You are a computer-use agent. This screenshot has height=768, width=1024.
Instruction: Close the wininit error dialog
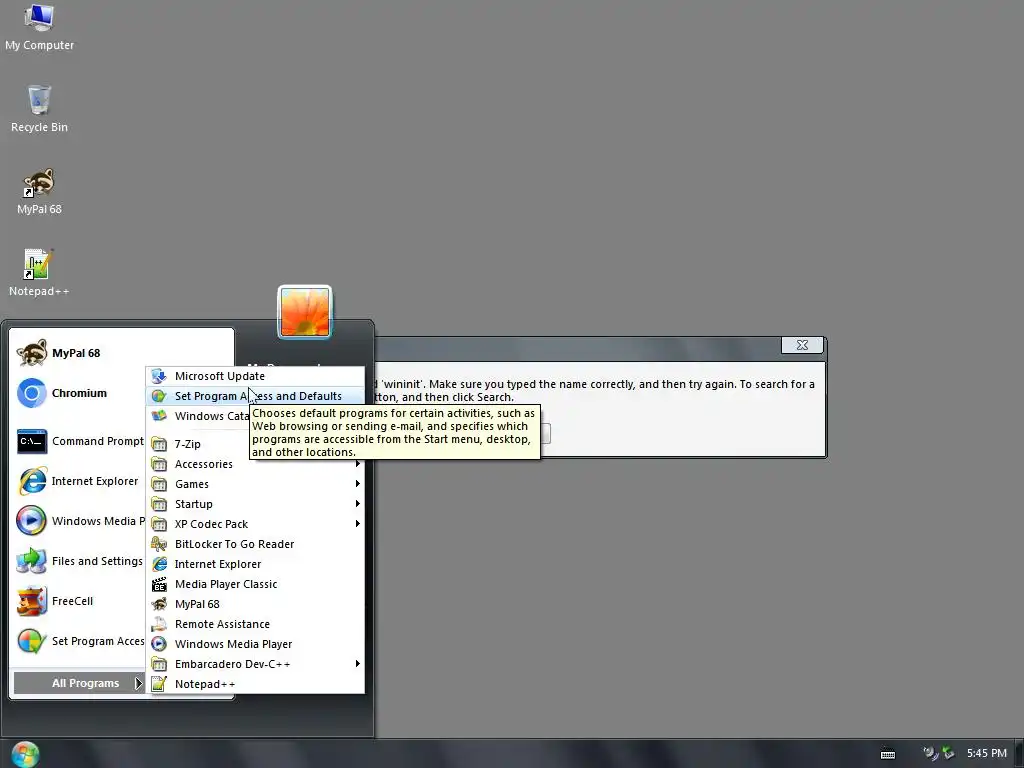pyautogui.click(x=802, y=345)
